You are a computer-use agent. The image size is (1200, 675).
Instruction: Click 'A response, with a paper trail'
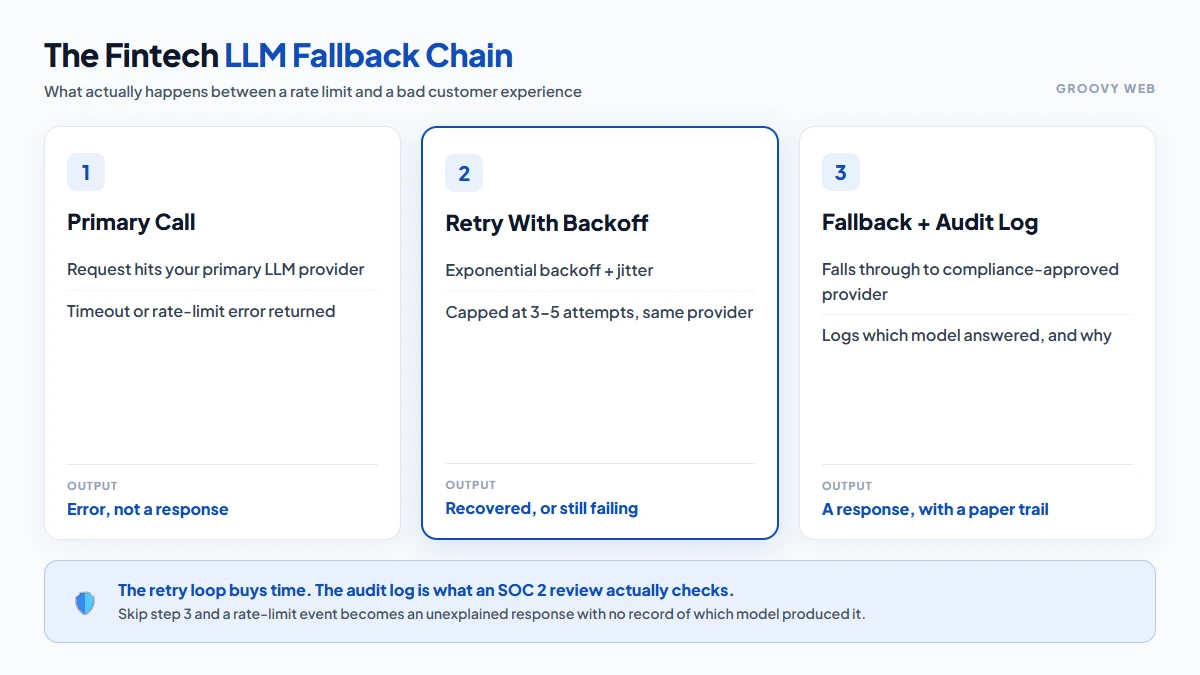(935, 509)
